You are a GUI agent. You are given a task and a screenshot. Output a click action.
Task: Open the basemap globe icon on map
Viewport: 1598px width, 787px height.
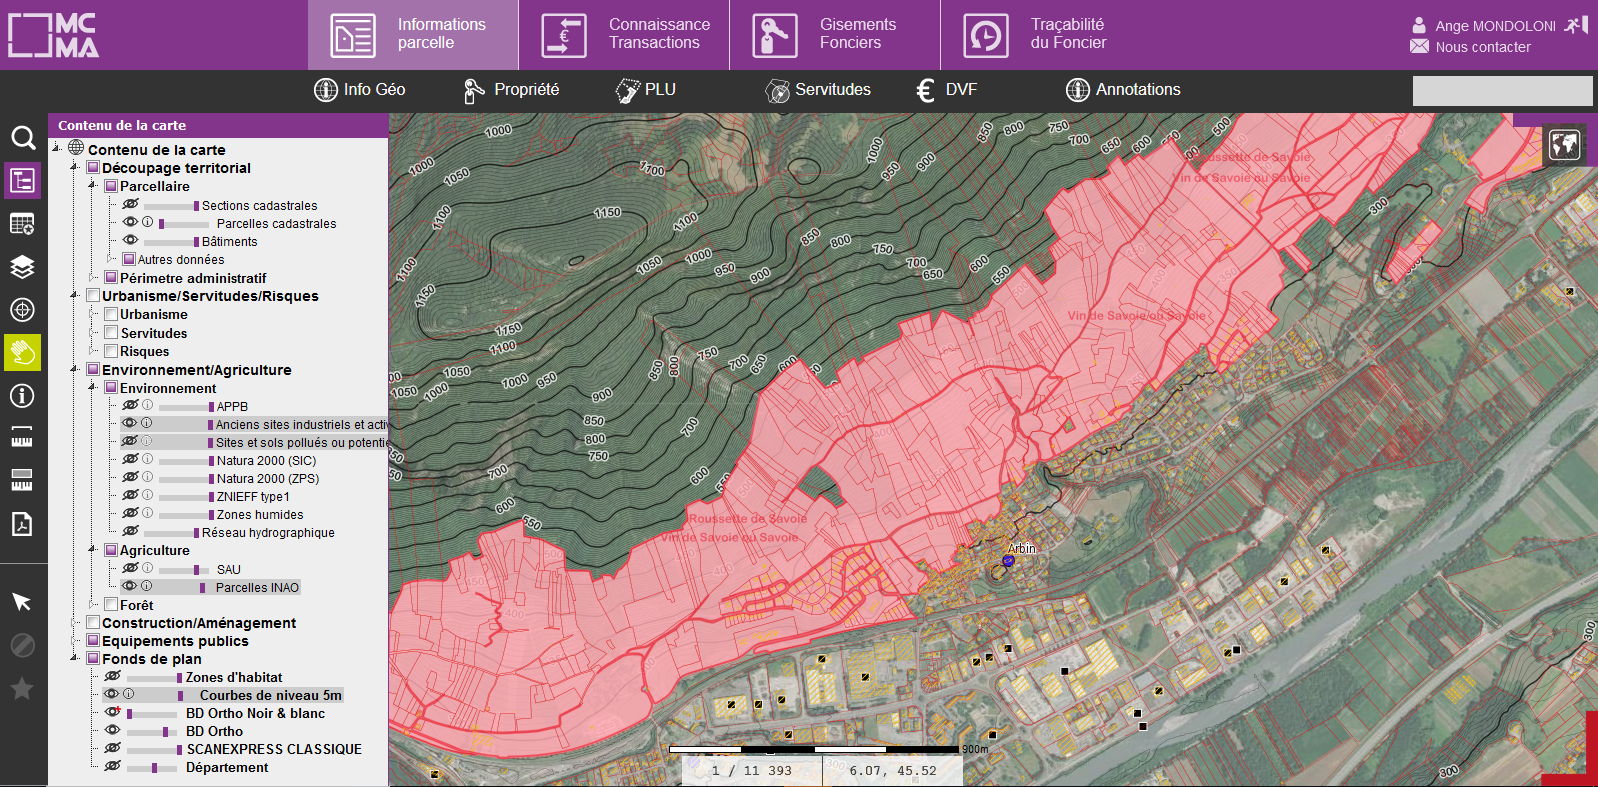coord(1564,145)
